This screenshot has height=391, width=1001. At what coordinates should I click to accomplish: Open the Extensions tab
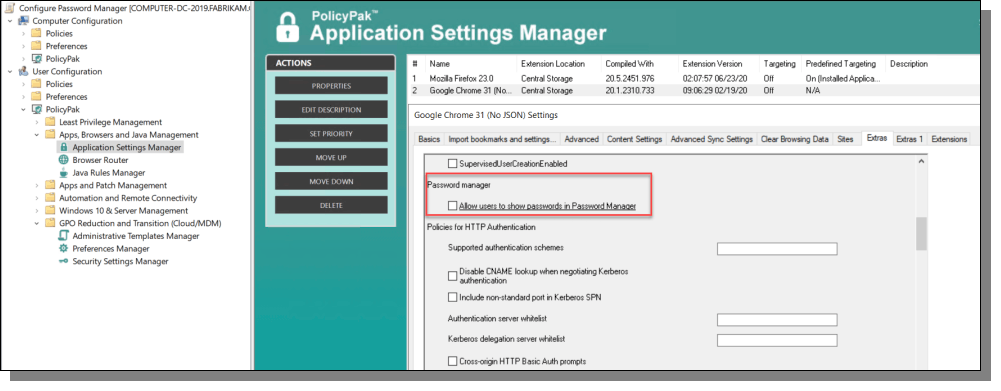coord(949,139)
